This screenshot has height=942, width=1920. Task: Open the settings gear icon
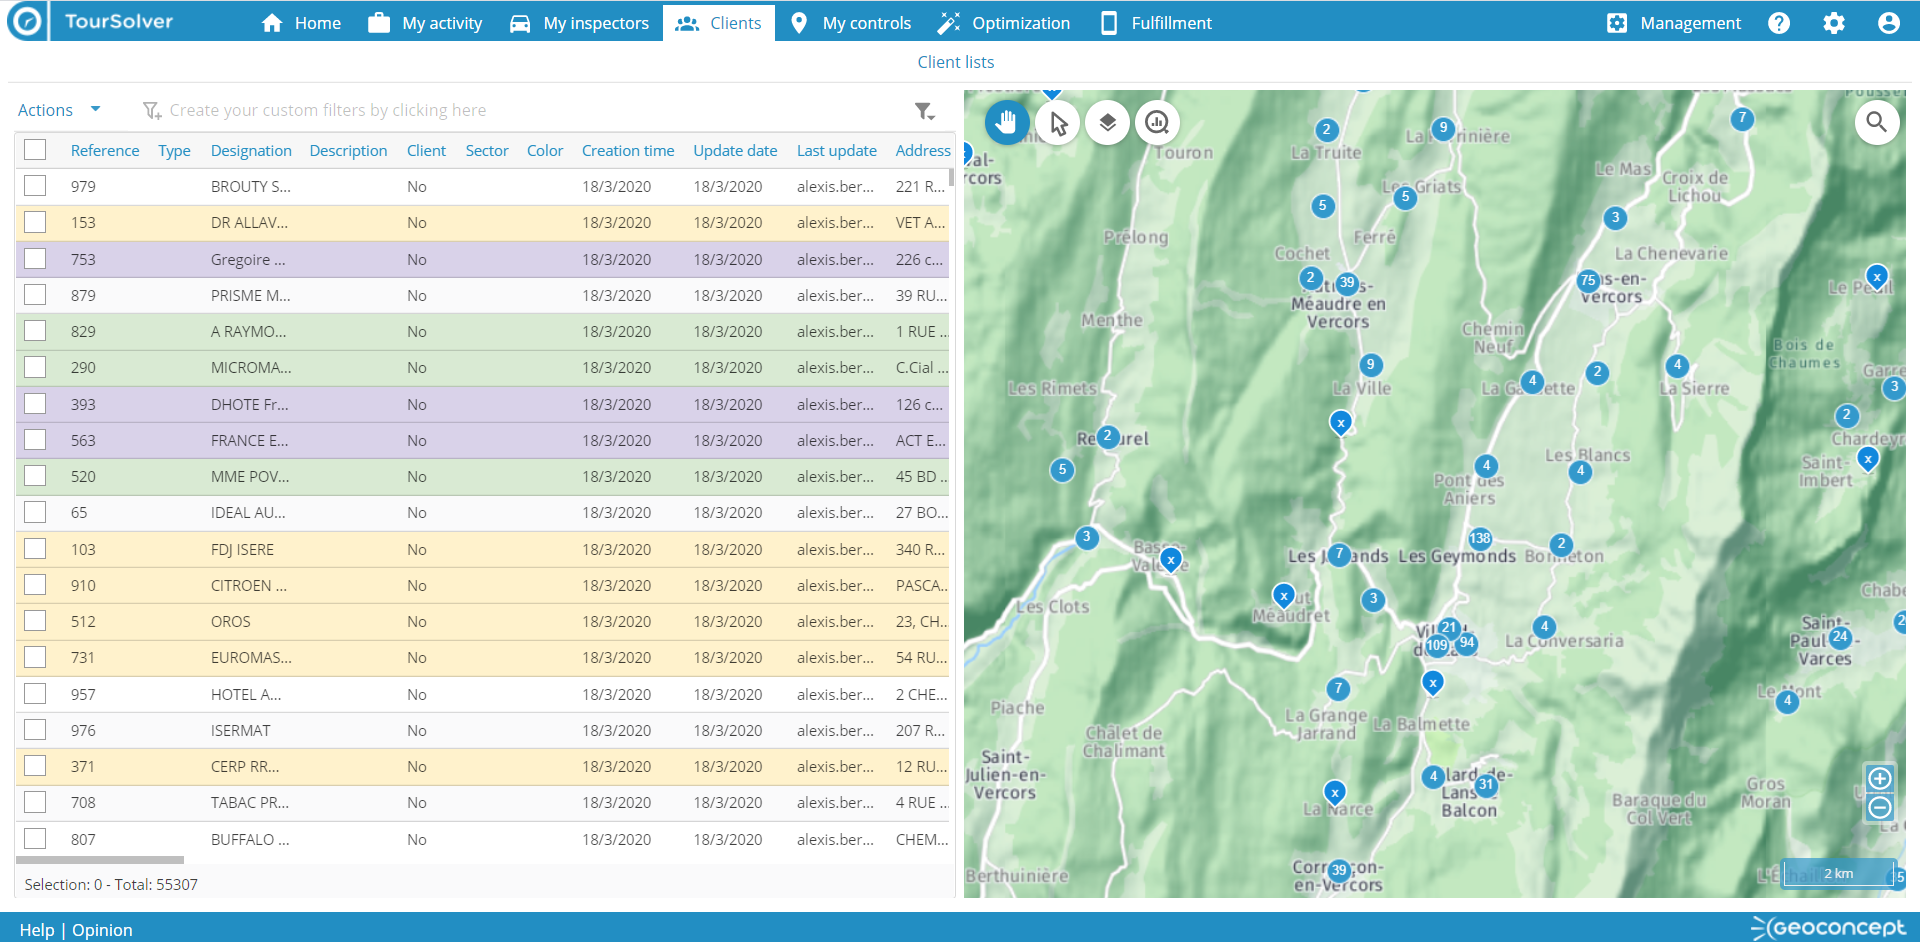(x=1833, y=23)
